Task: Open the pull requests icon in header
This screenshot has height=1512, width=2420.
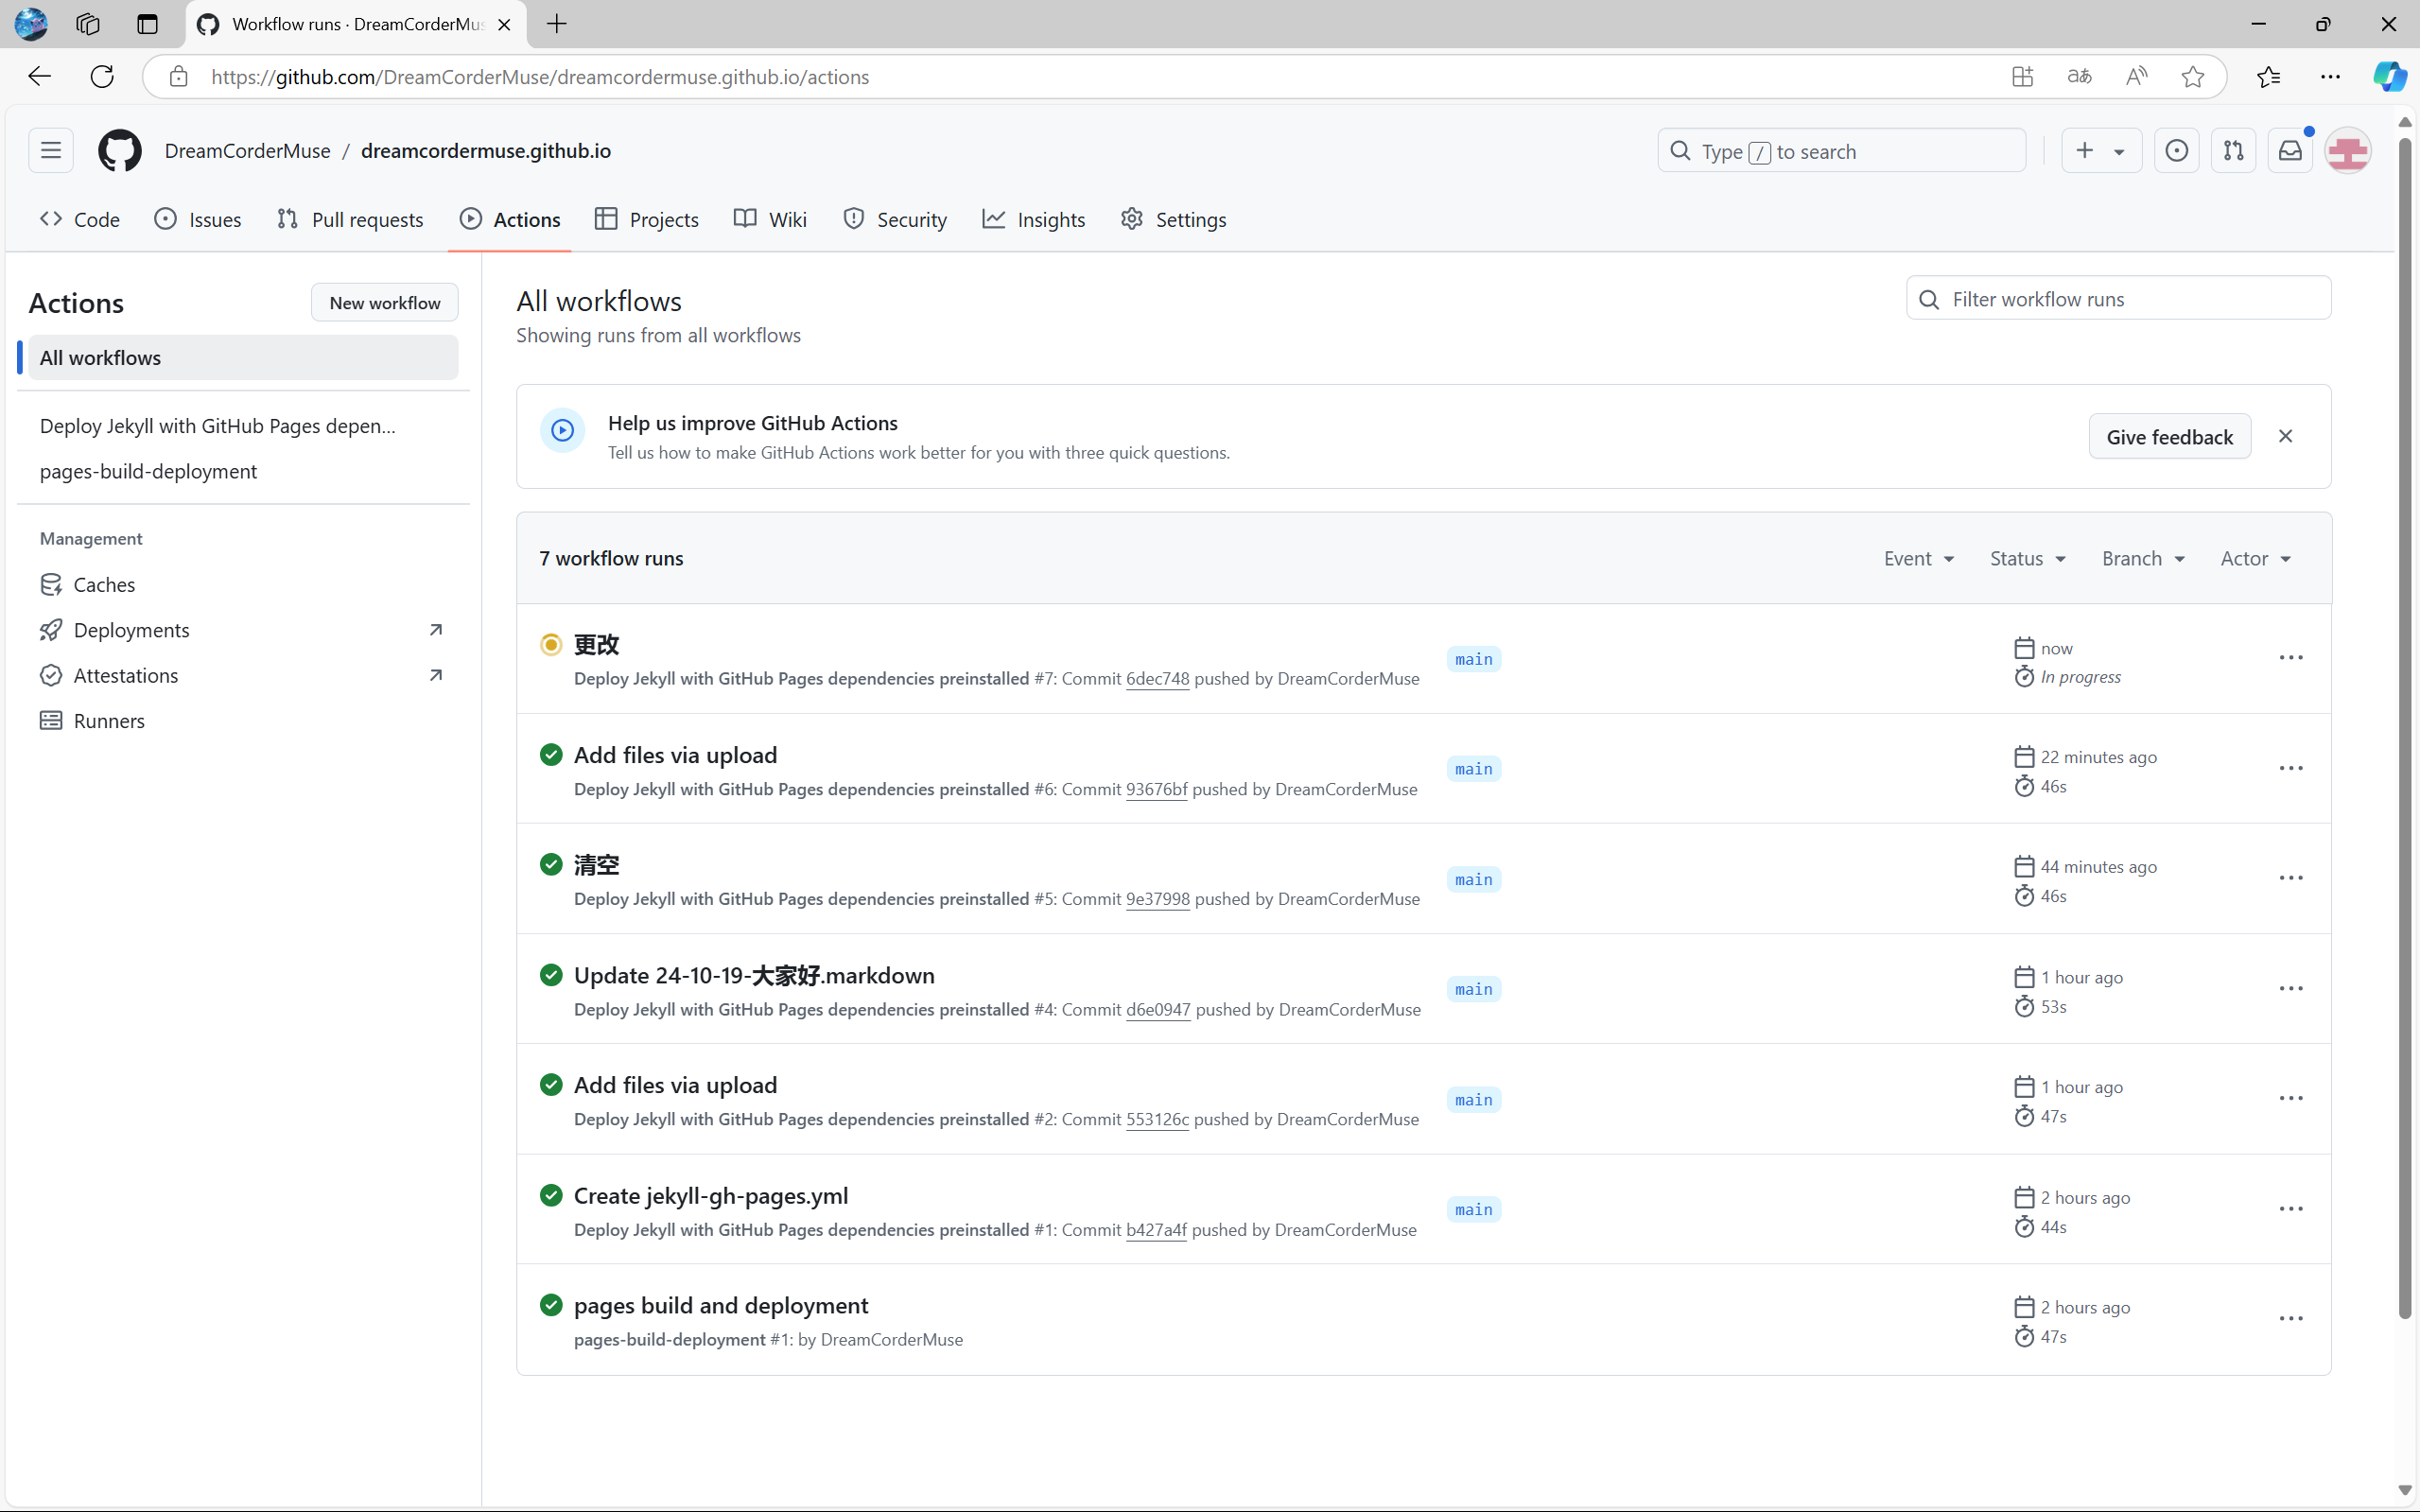Action: click(x=2233, y=151)
